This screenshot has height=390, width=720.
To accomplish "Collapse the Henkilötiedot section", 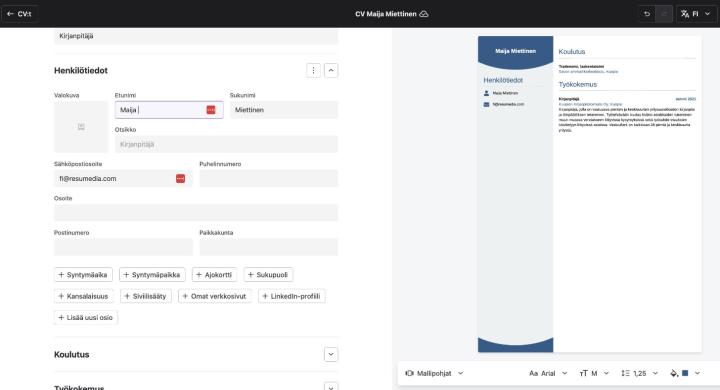I will 331,70.
